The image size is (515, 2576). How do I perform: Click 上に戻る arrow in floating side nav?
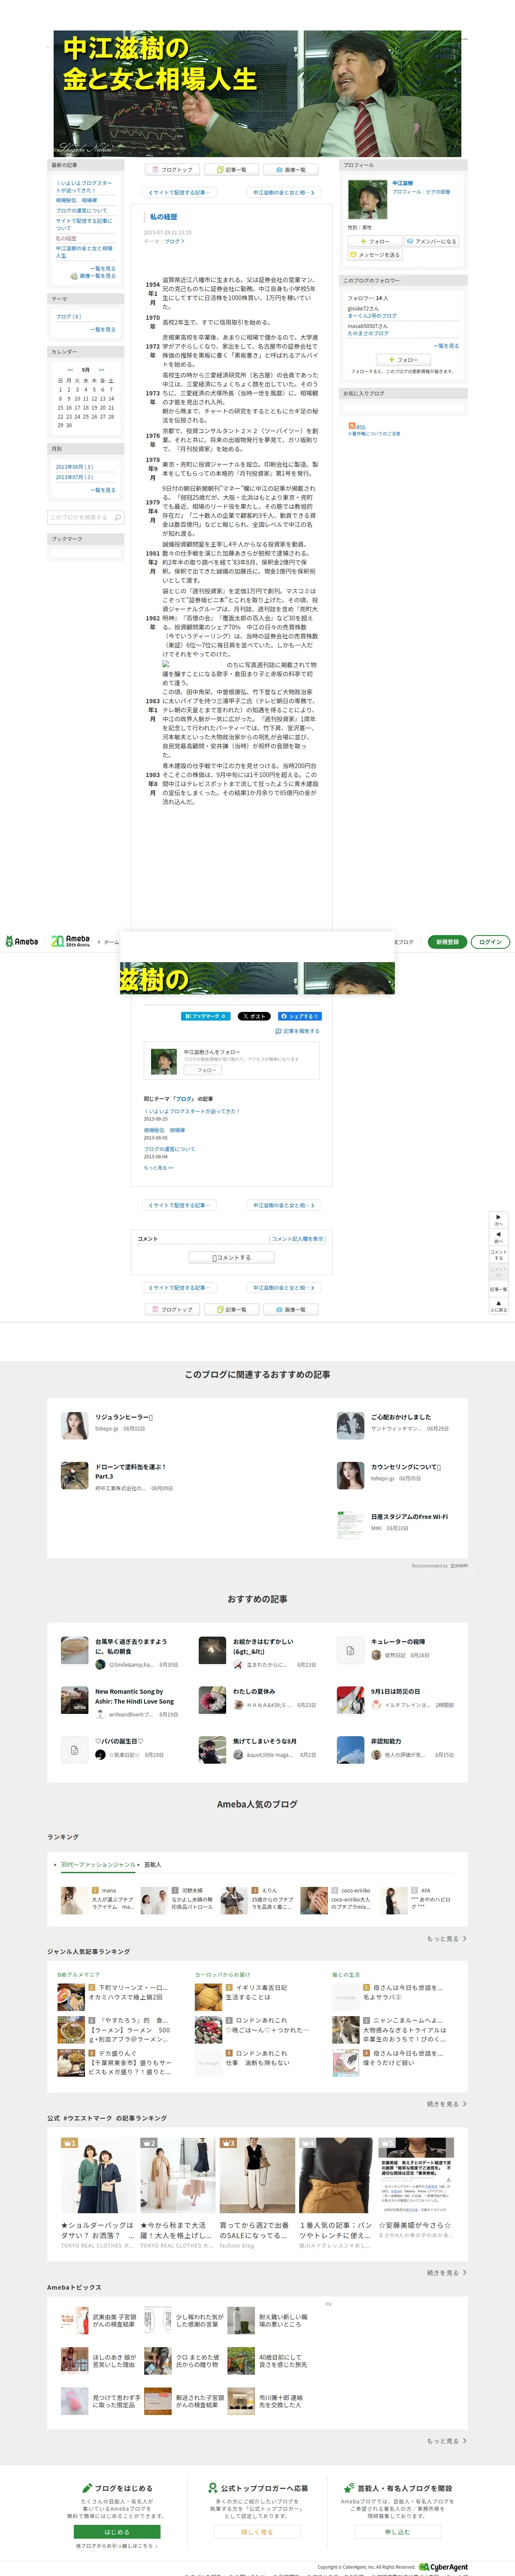pos(498,1306)
